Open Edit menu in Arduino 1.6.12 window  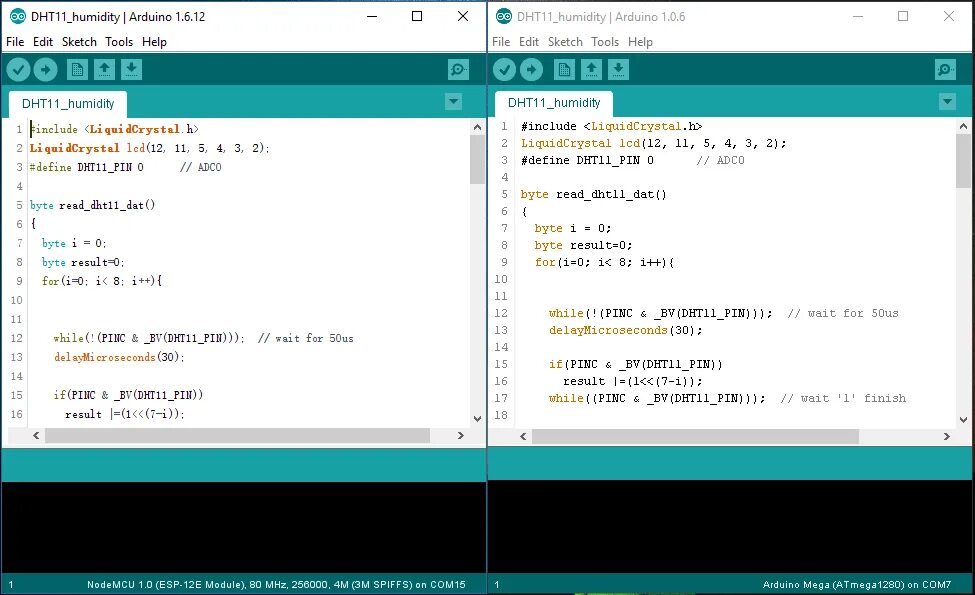pyautogui.click(x=43, y=42)
